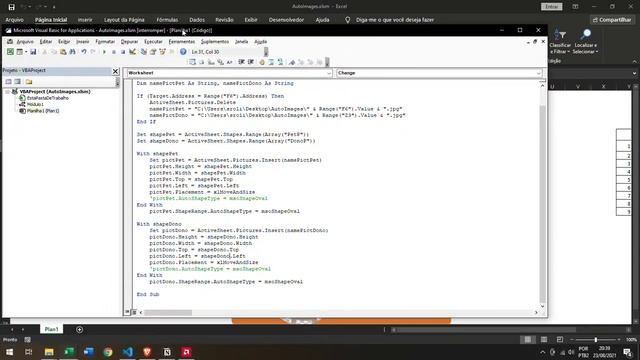The image size is (640, 360).
Task: Click Comment Block icon in Edit toolbar
Action: (271, 62)
